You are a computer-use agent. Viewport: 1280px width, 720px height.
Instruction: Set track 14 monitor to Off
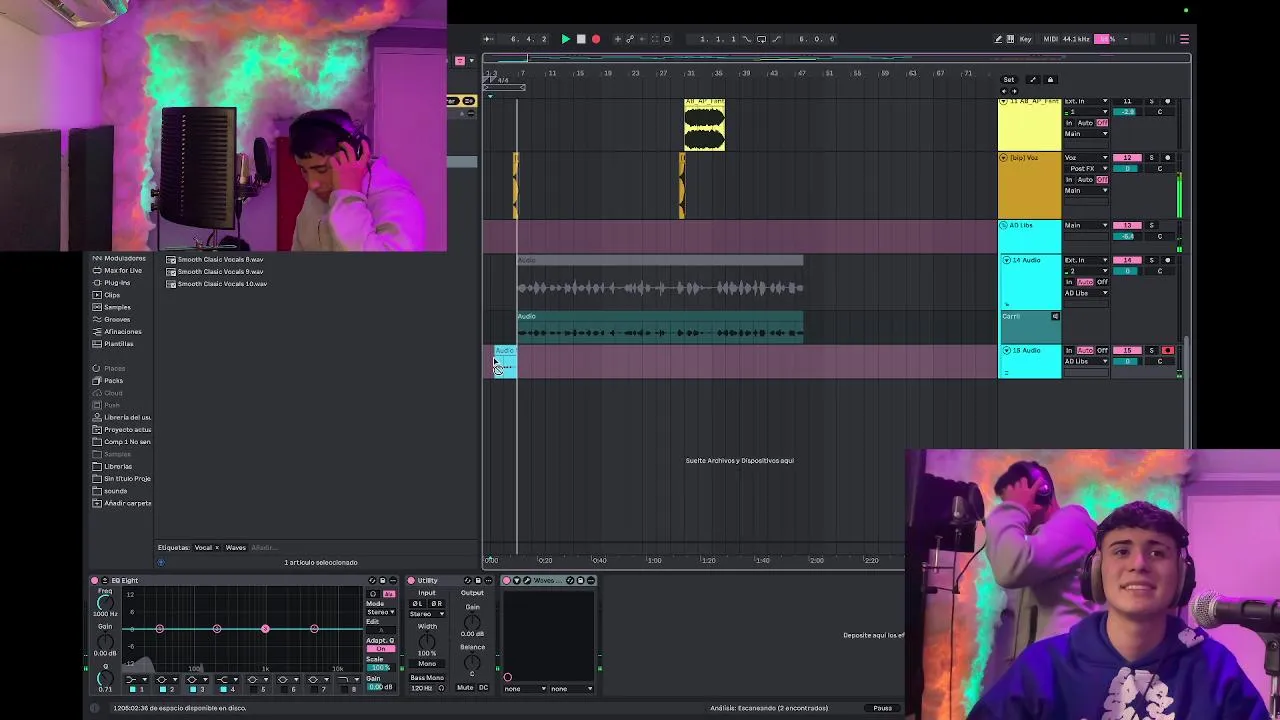coord(1102,283)
